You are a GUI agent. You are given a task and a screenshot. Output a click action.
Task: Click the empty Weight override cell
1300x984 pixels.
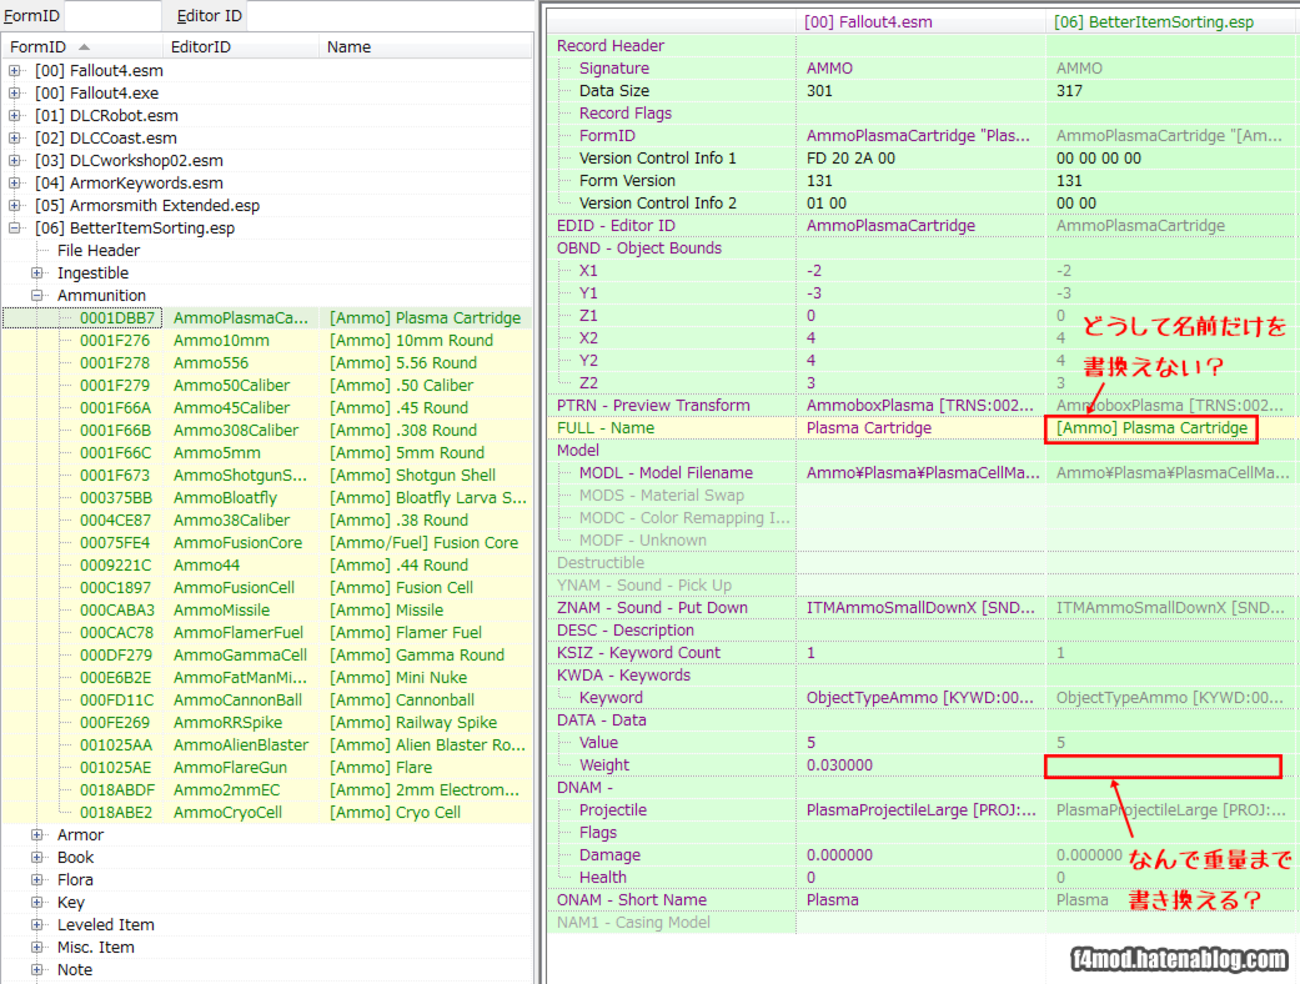(x=1162, y=766)
